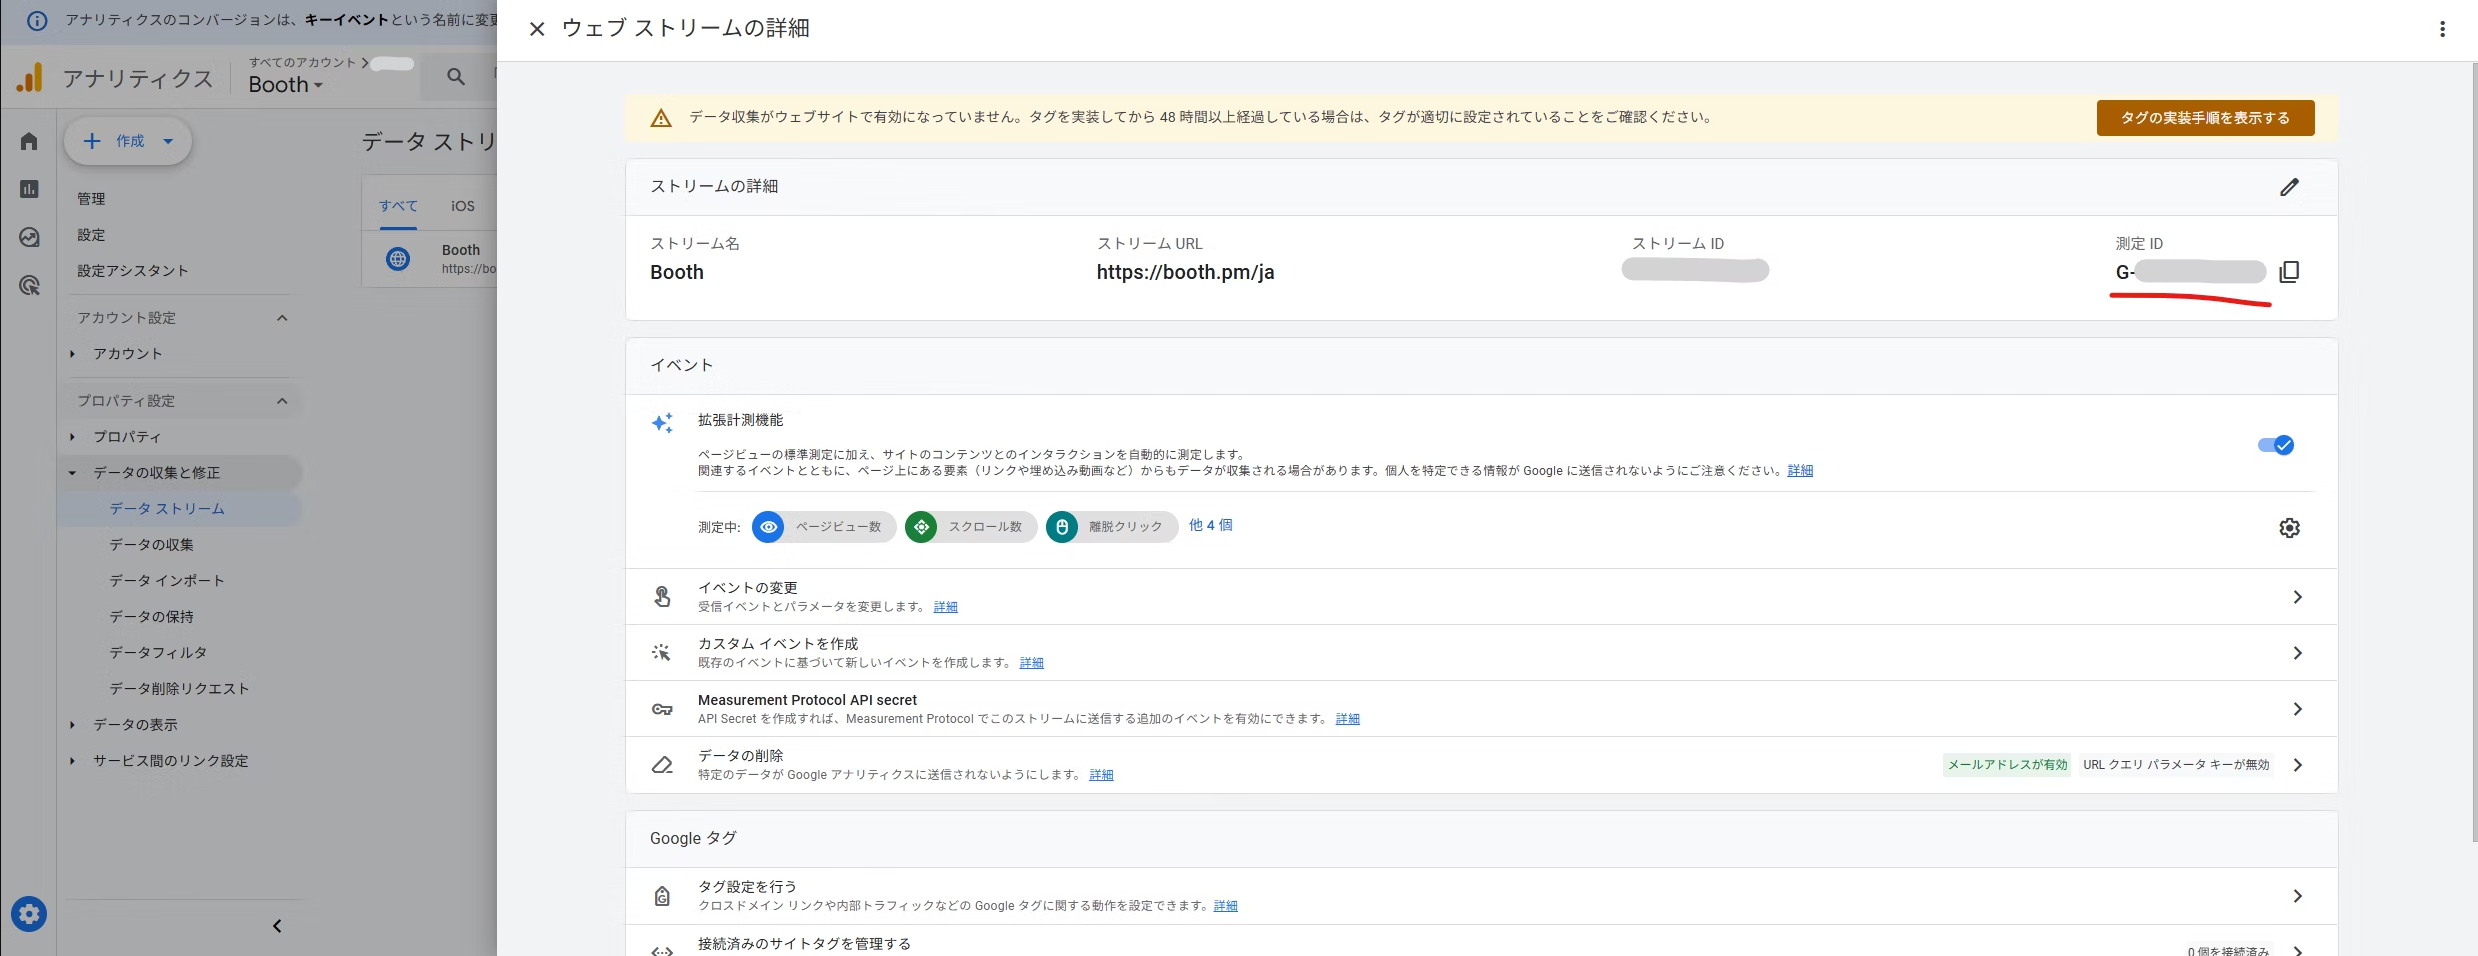Screen dimensions: 2478x956
Task: Edit stream details with the pencil icon
Action: [x=2289, y=187]
